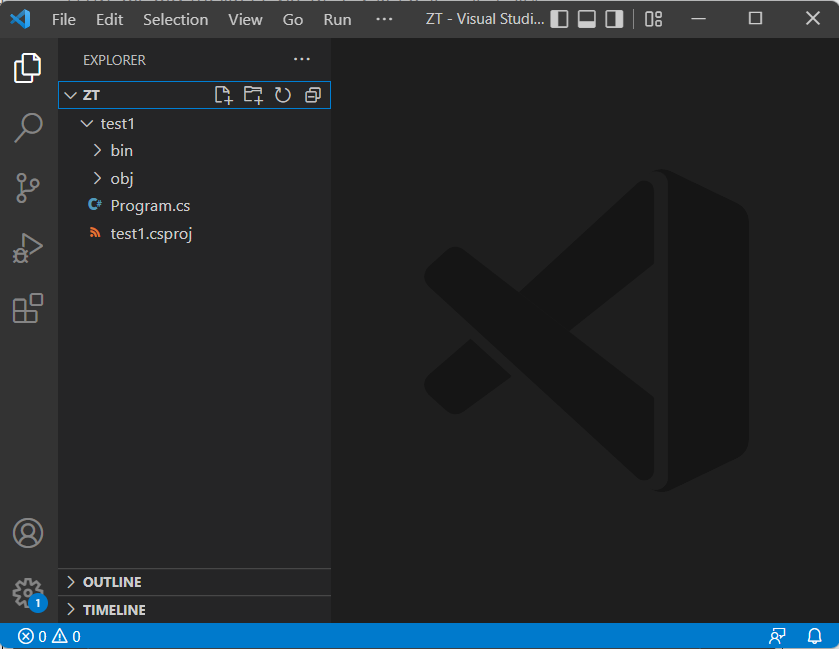This screenshot has width=839, height=649.
Task: Open the Selection menu
Action: point(176,20)
